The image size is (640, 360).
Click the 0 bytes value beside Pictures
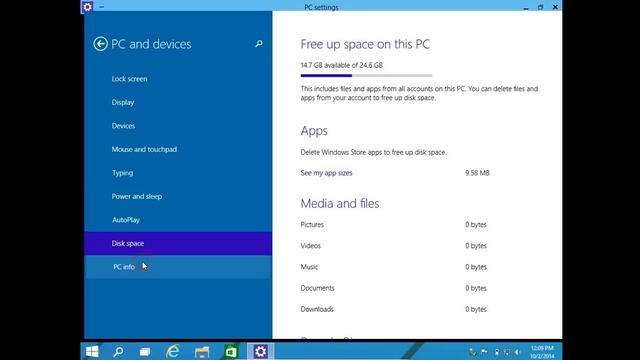pyautogui.click(x=476, y=224)
